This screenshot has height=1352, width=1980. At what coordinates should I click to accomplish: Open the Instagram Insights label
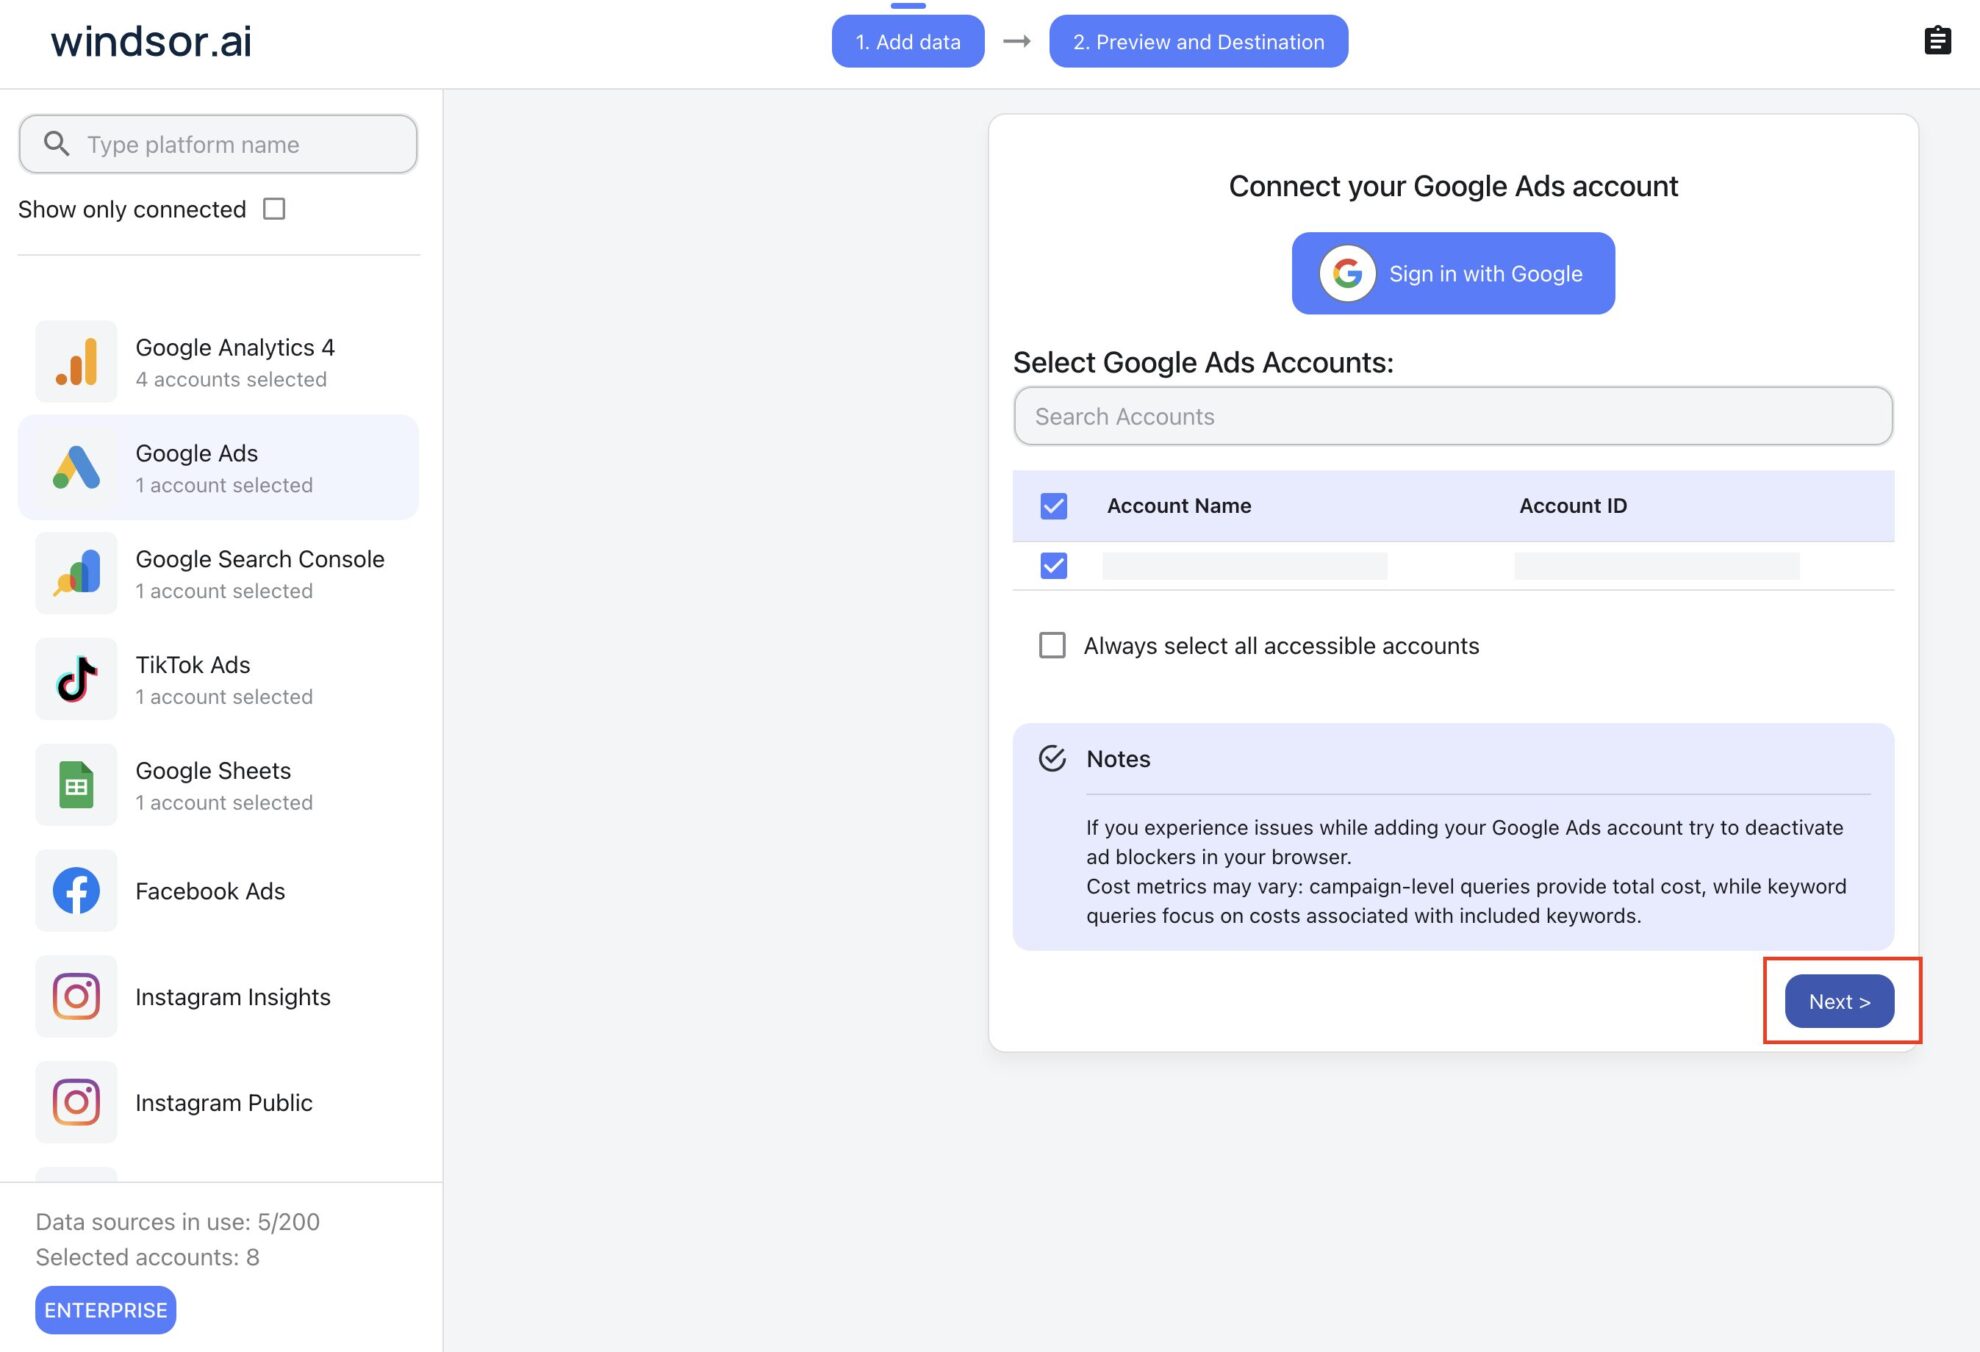click(x=233, y=997)
